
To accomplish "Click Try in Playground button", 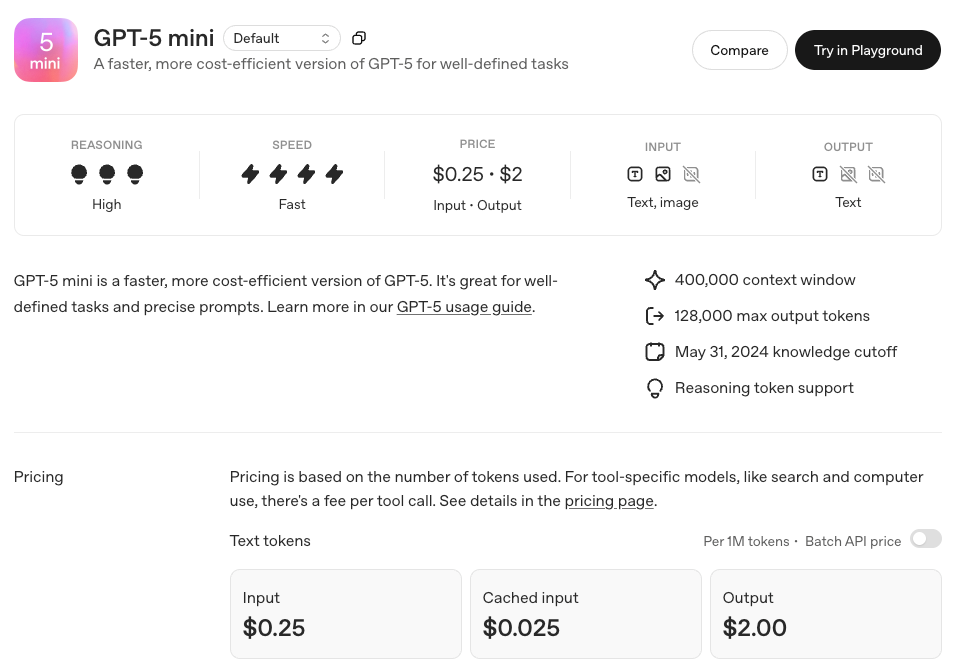I will (x=867, y=50).
